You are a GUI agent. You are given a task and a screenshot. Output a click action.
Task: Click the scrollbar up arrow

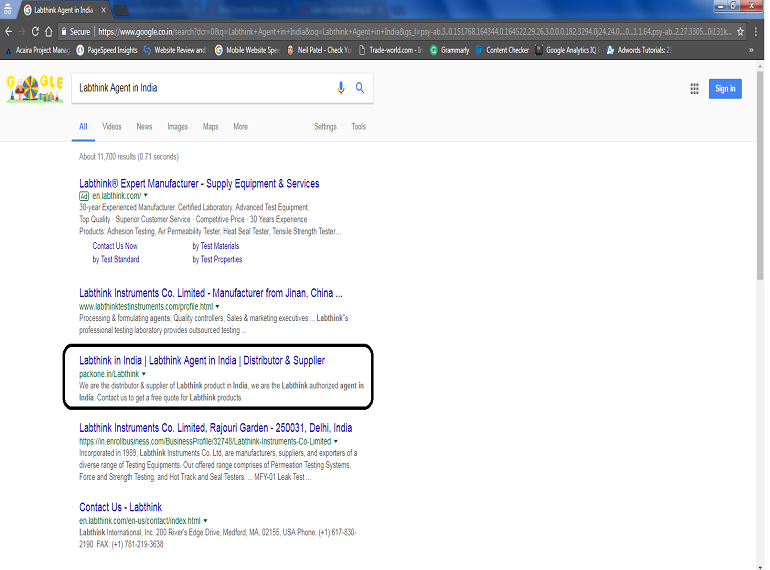[x=760, y=64]
